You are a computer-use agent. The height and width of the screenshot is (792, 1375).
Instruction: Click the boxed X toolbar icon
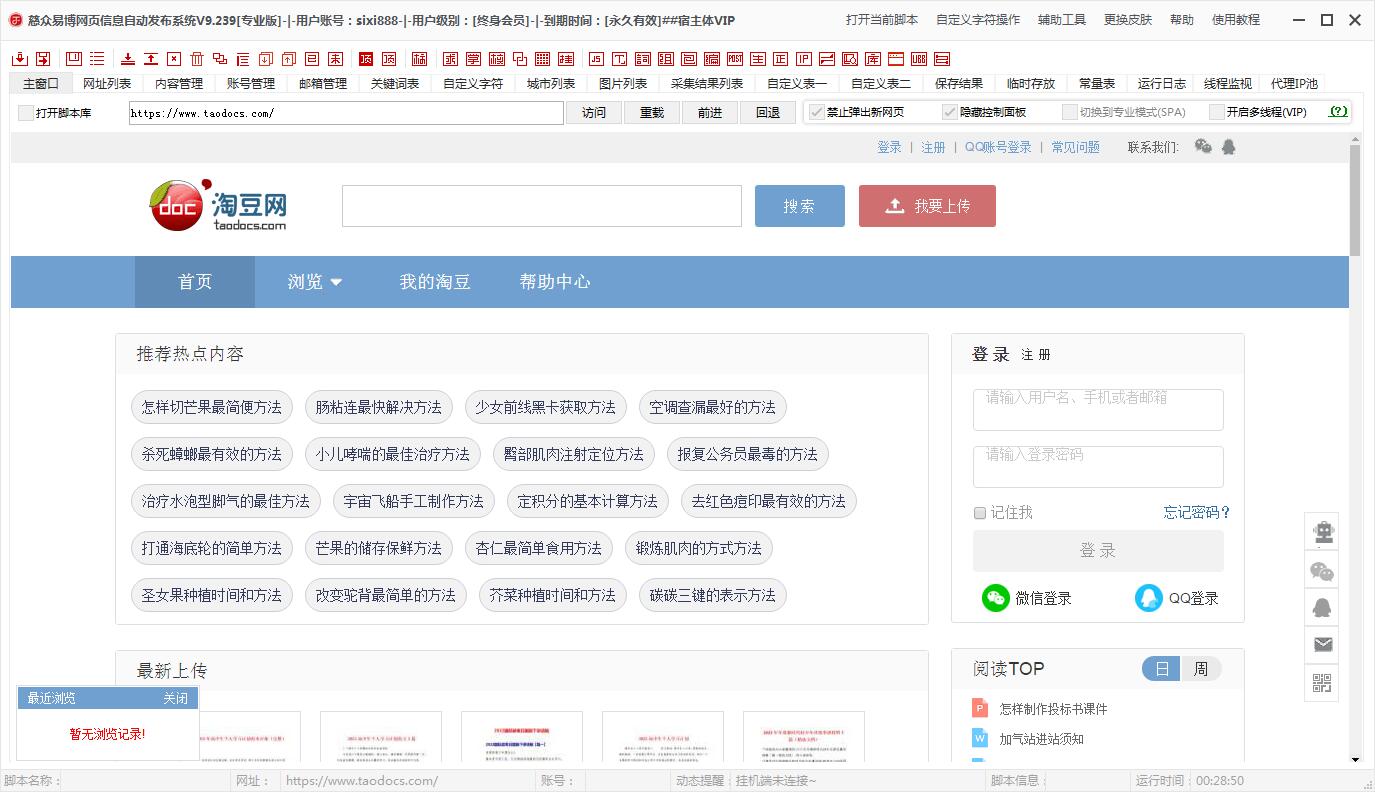point(174,59)
